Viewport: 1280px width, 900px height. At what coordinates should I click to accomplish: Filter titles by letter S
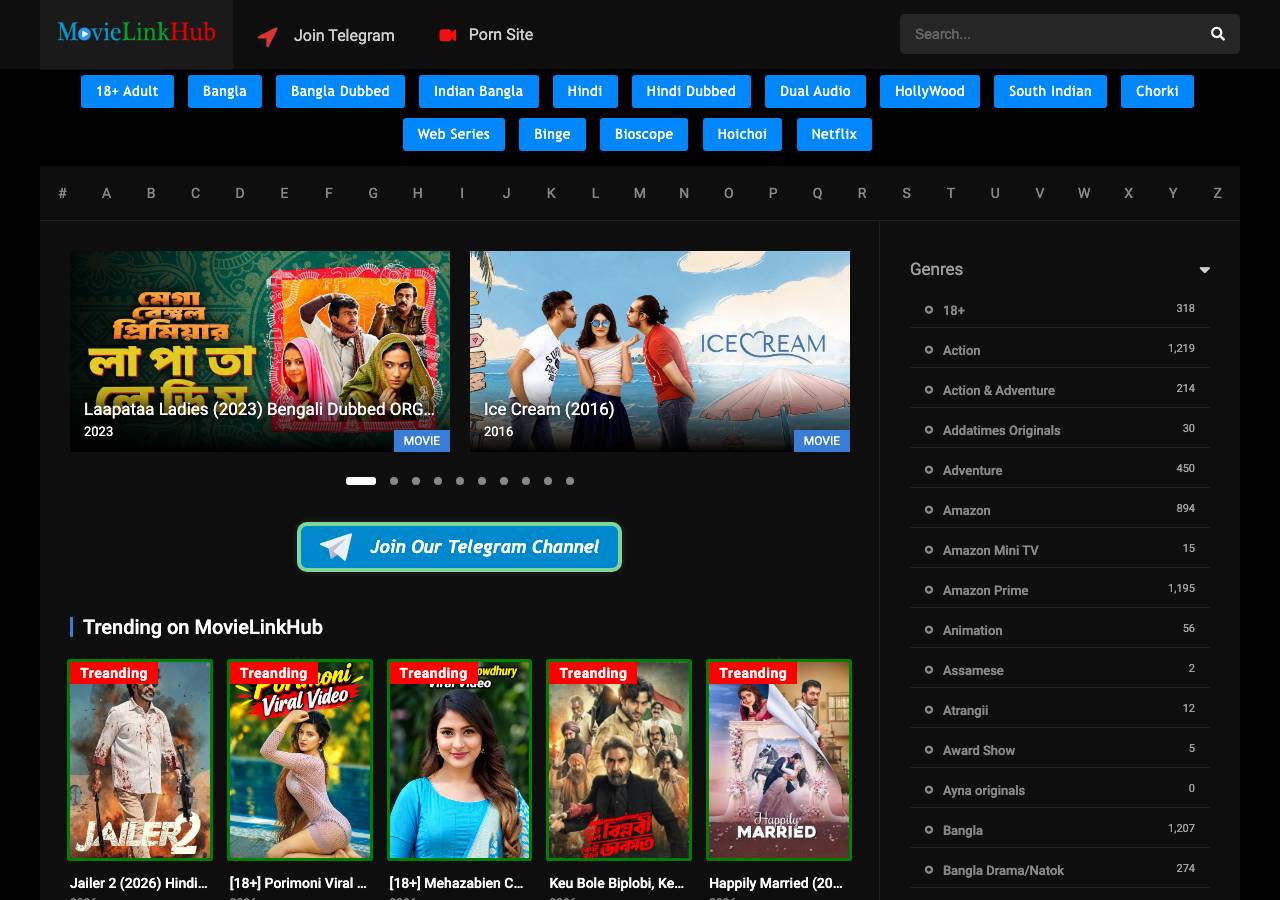pyautogui.click(x=906, y=193)
